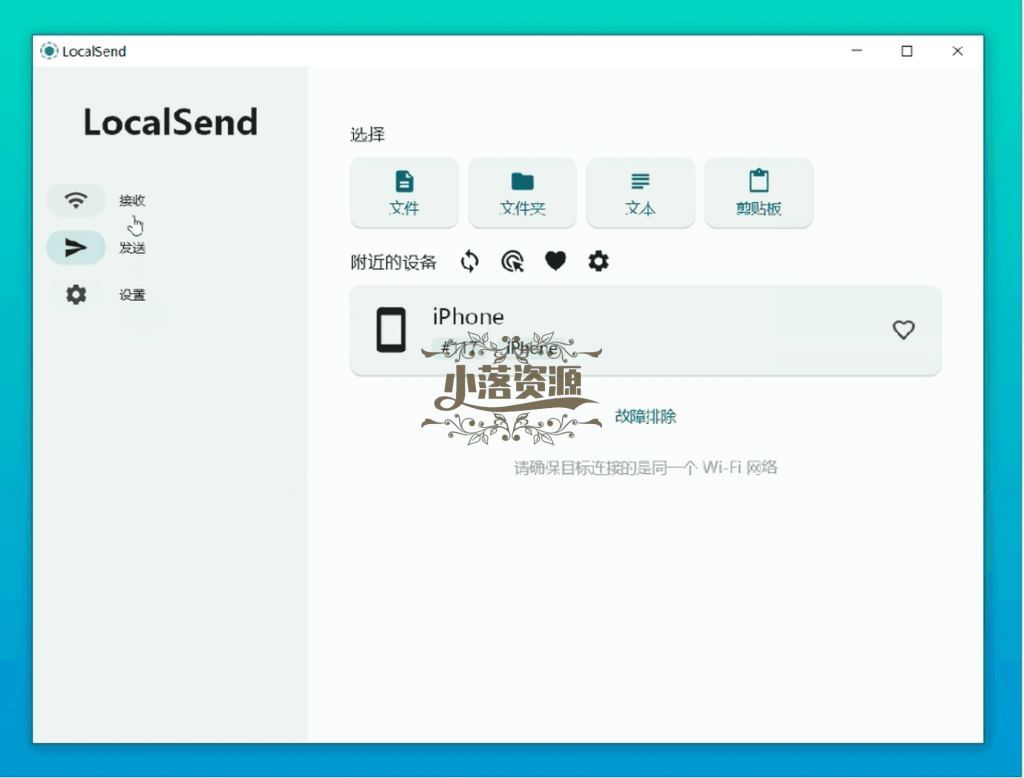Click the Wi-Fi receive icon

pos(76,200)
